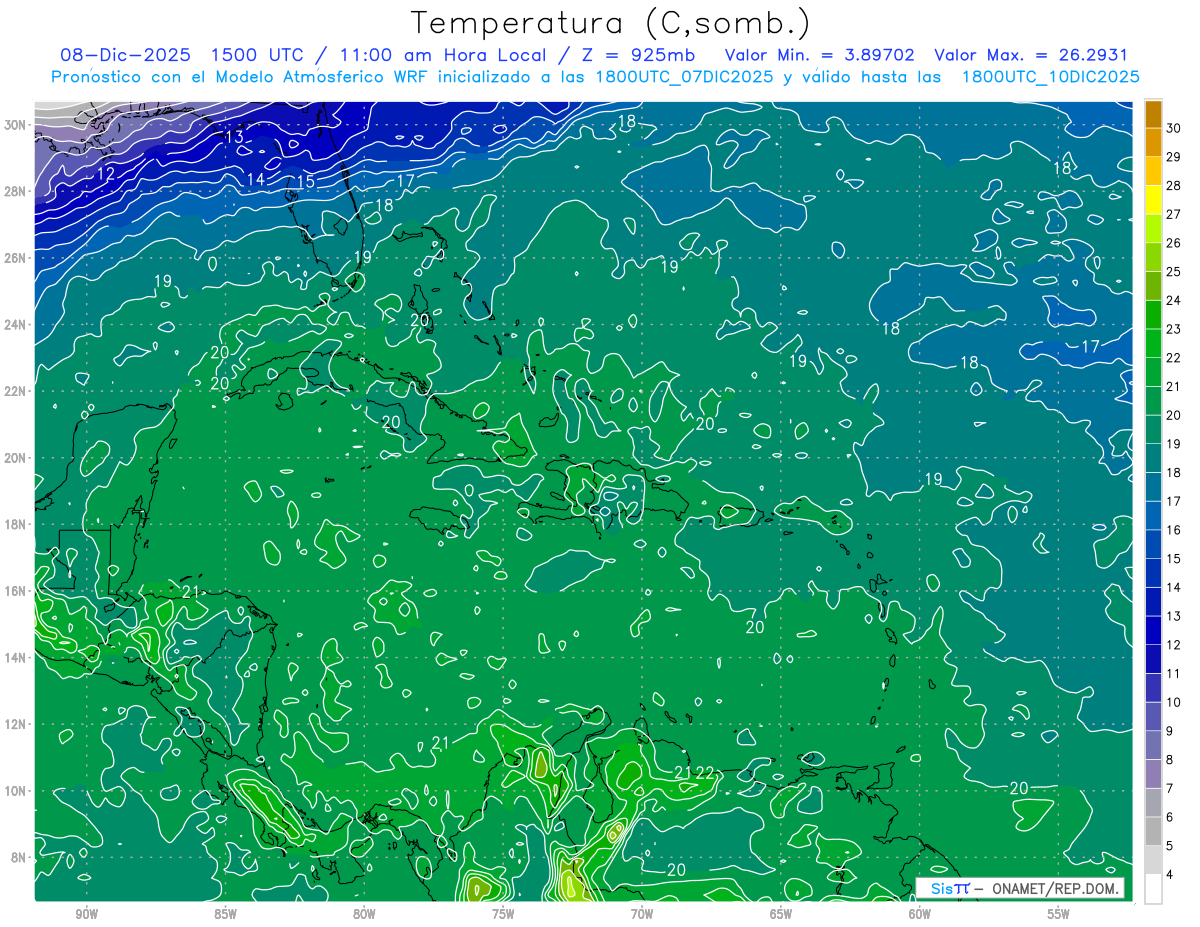This screenshot has height=927, width=1200.
Task: Click the '1500 UTC' time text
Action: coord(257,55)
